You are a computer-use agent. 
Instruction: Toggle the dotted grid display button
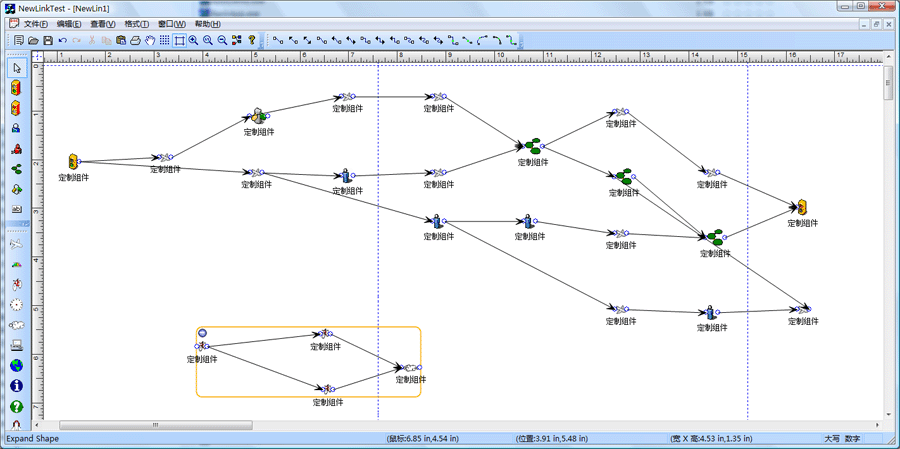point(165,41)
